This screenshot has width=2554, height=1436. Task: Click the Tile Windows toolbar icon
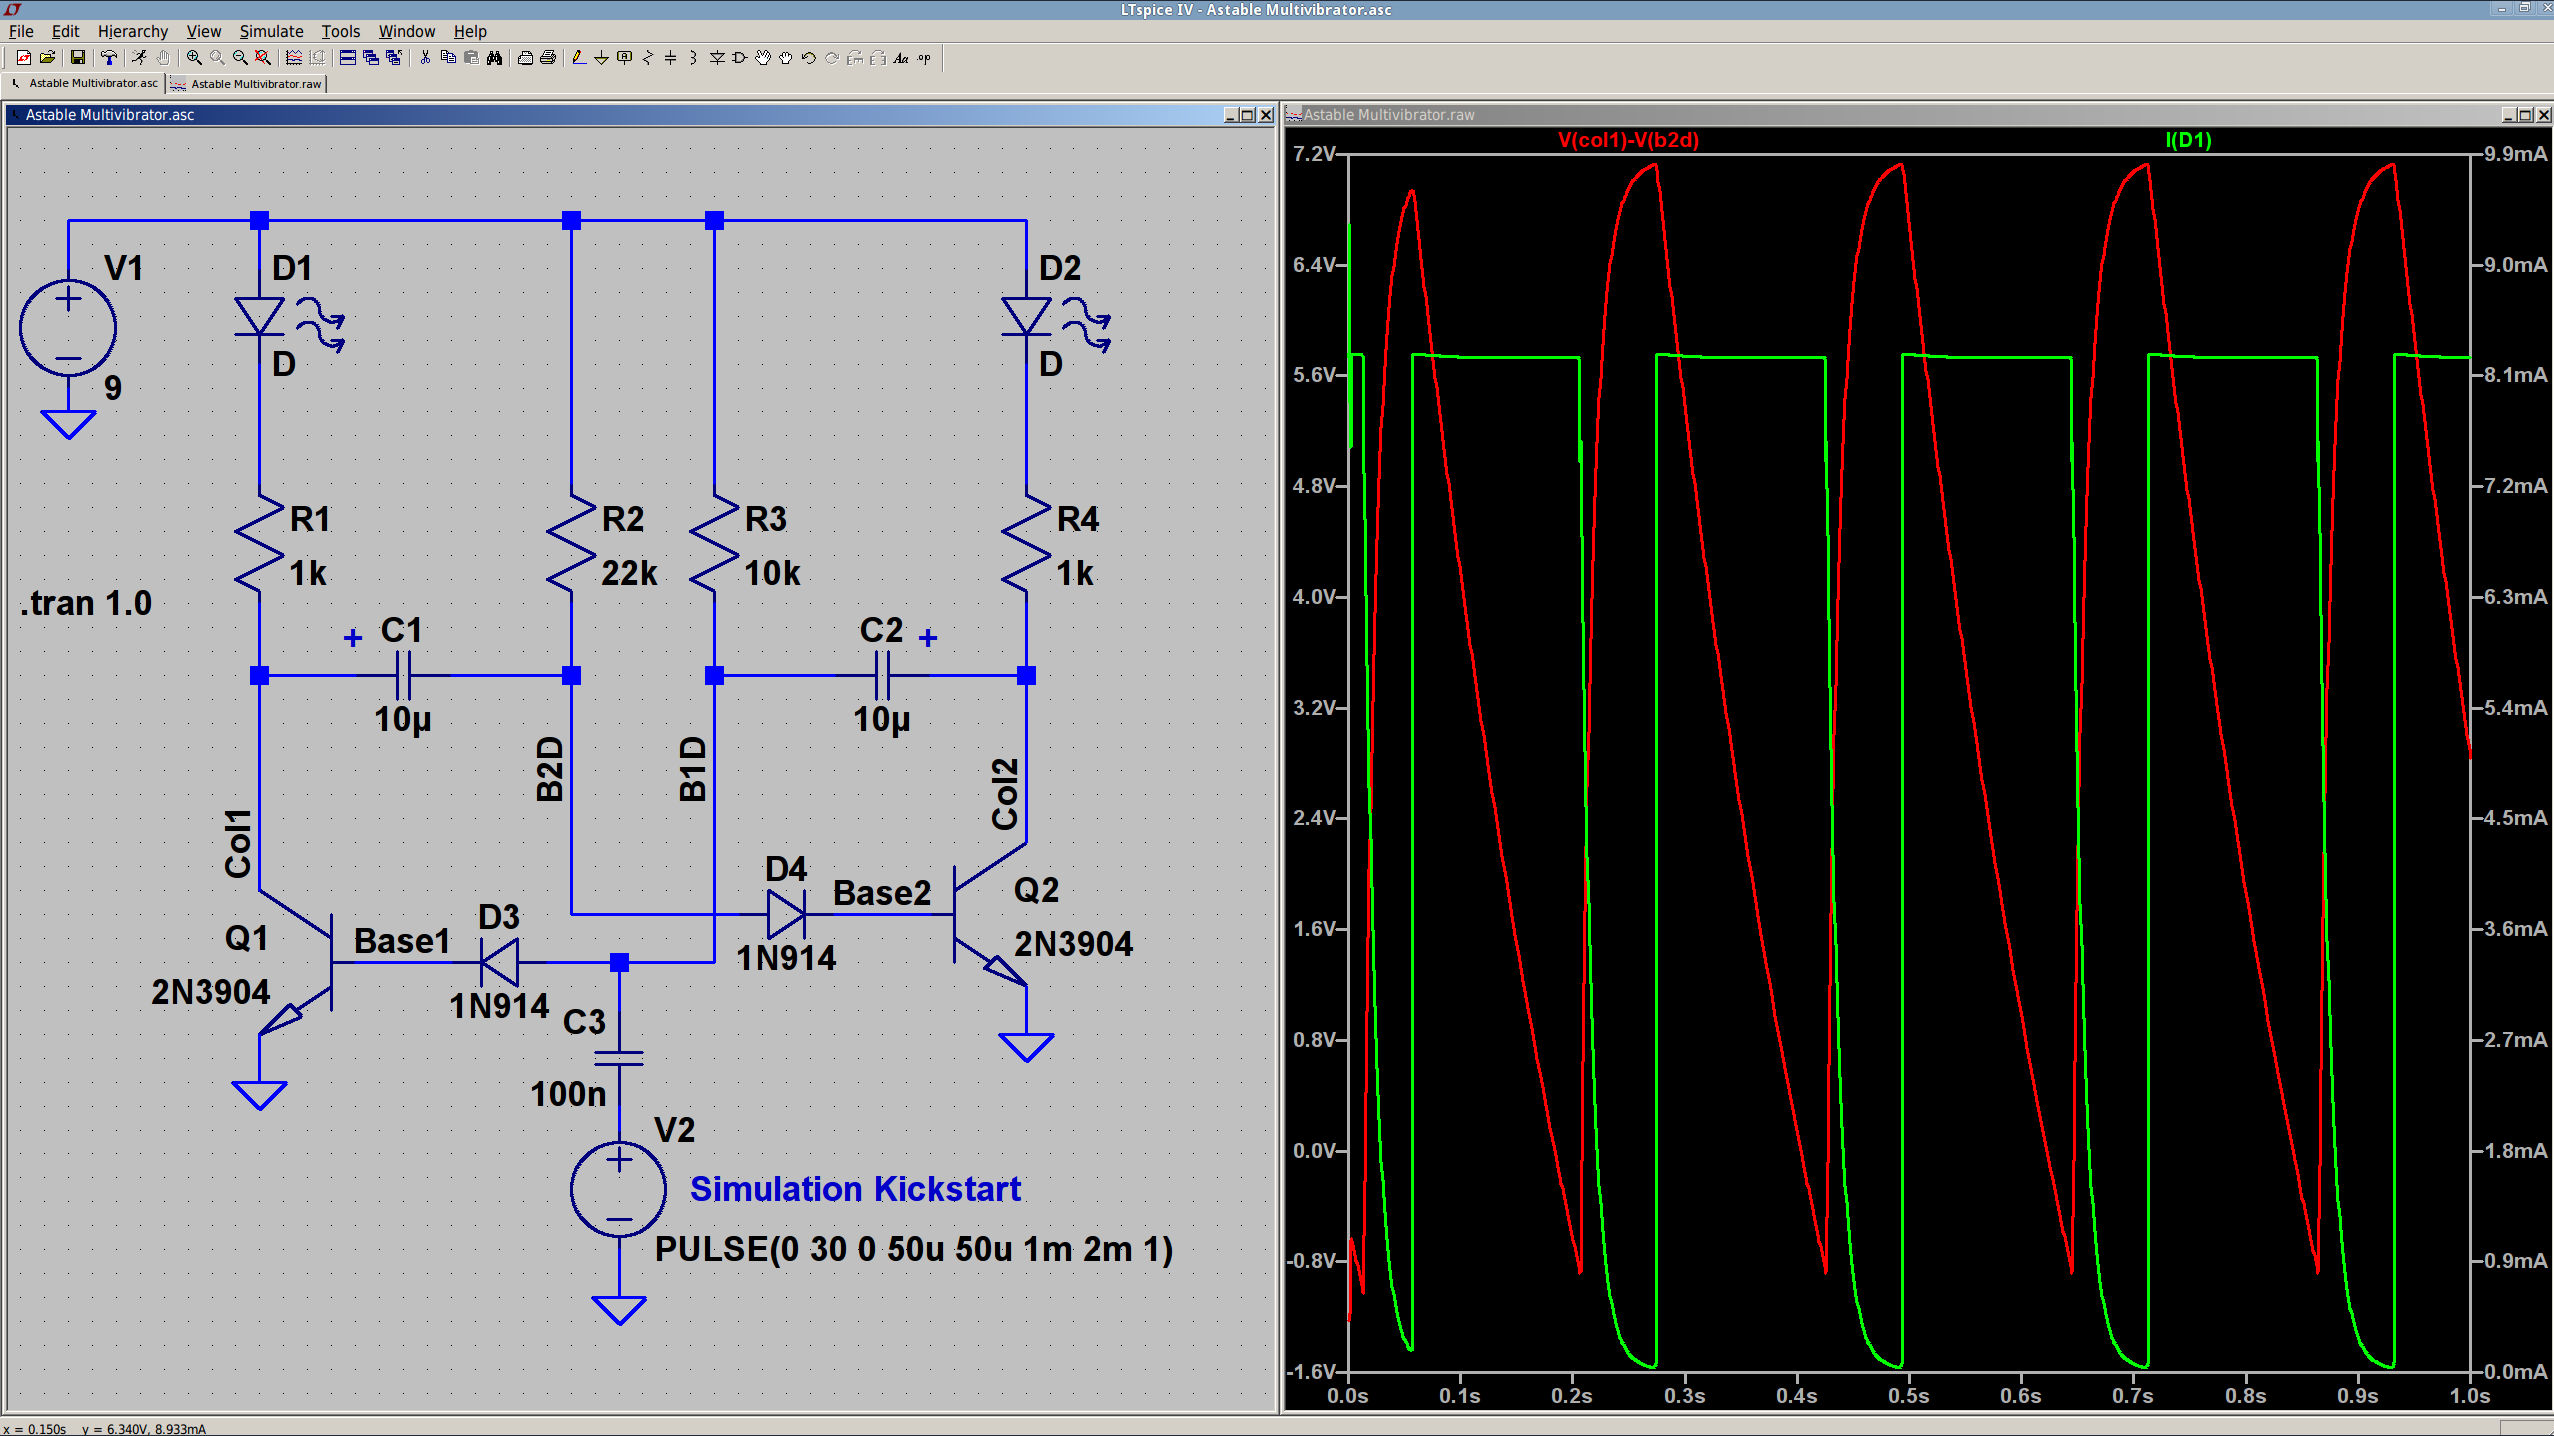[x=347, y=58]
